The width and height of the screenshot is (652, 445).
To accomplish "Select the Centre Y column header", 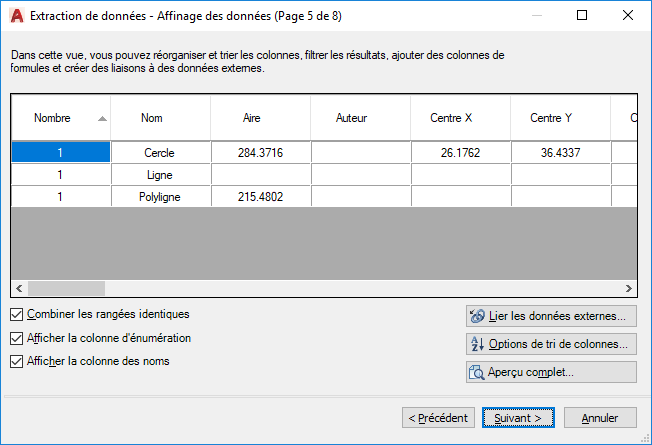I will click(560, 118).
